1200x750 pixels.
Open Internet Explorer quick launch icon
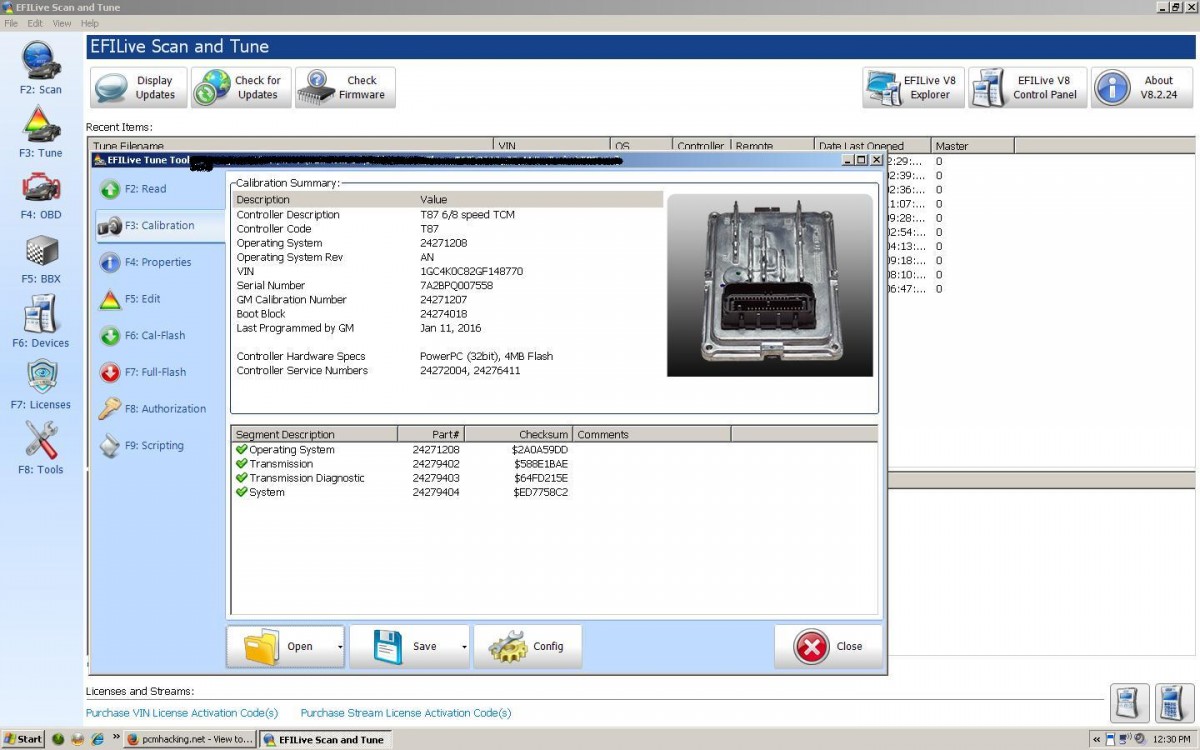pyautogui.click(x=98, y=739)
